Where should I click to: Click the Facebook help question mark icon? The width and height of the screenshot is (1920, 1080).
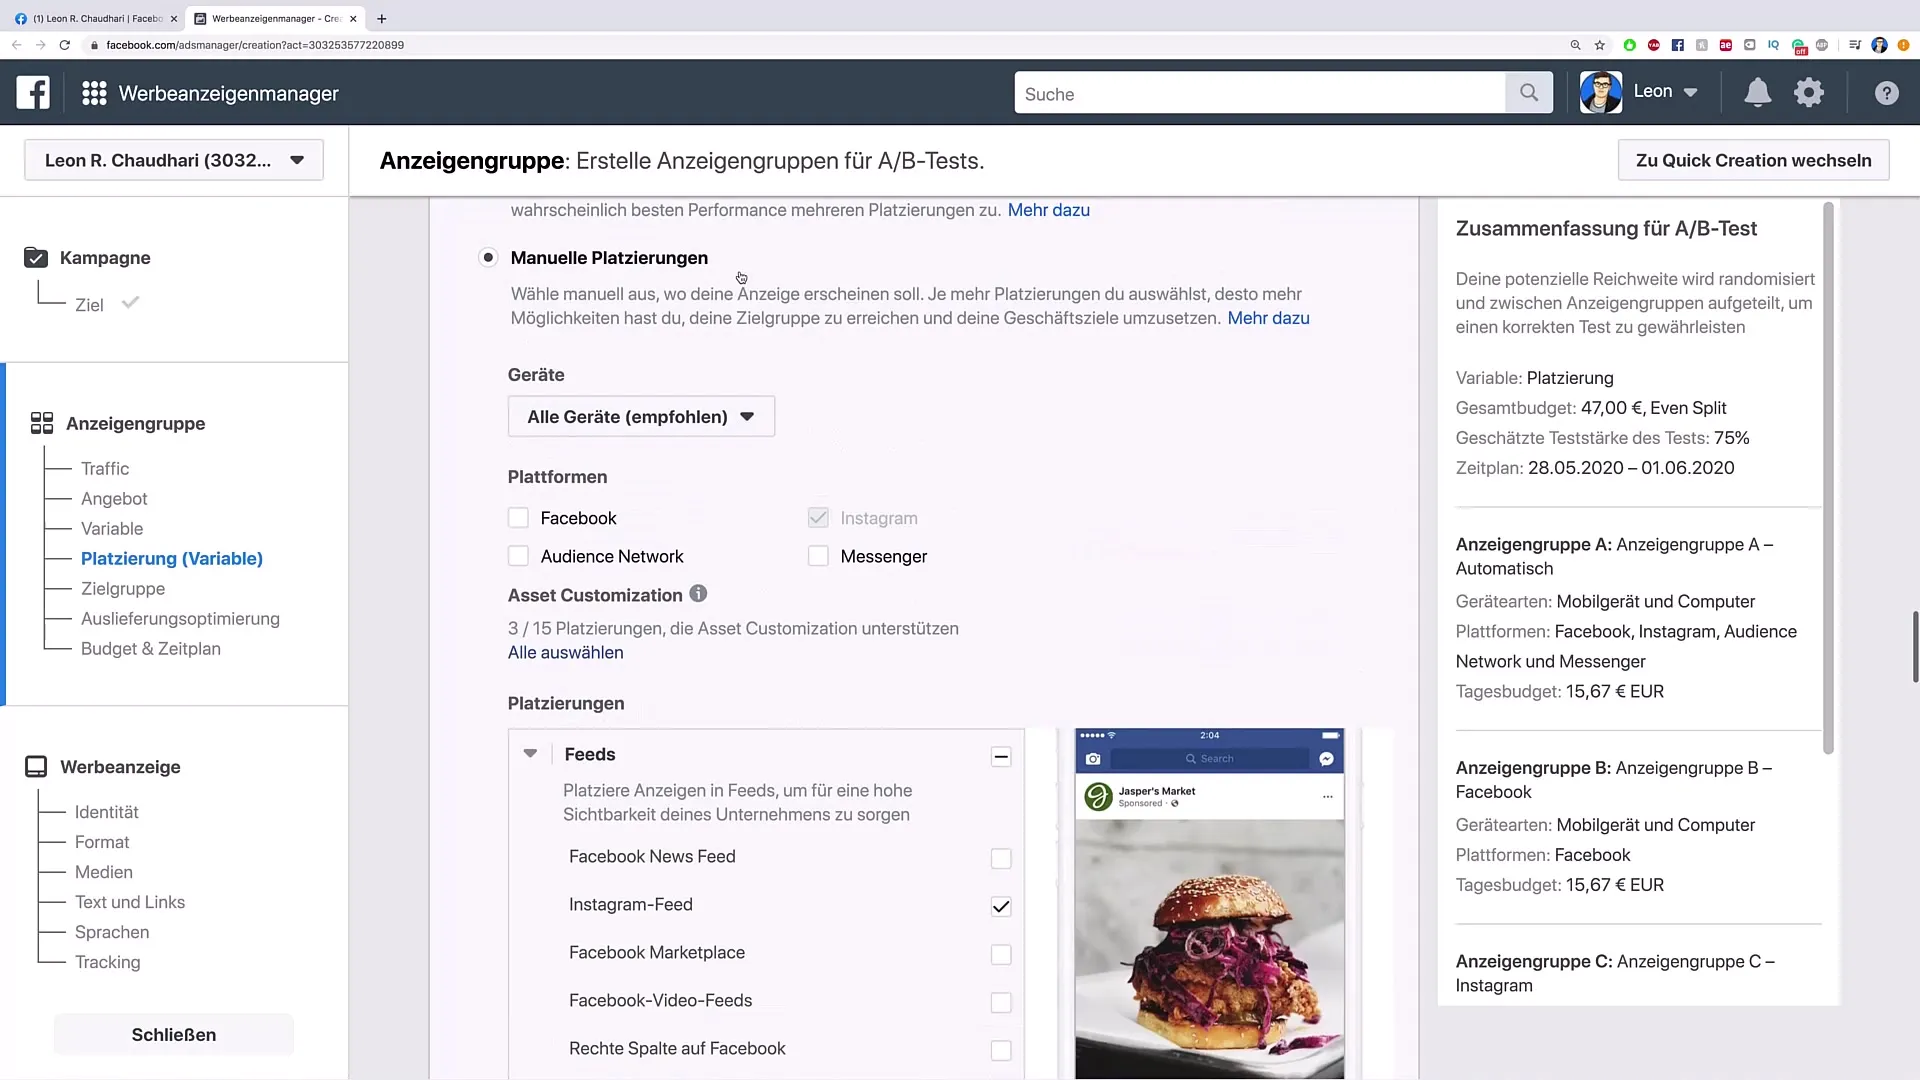pos(1886,92)
